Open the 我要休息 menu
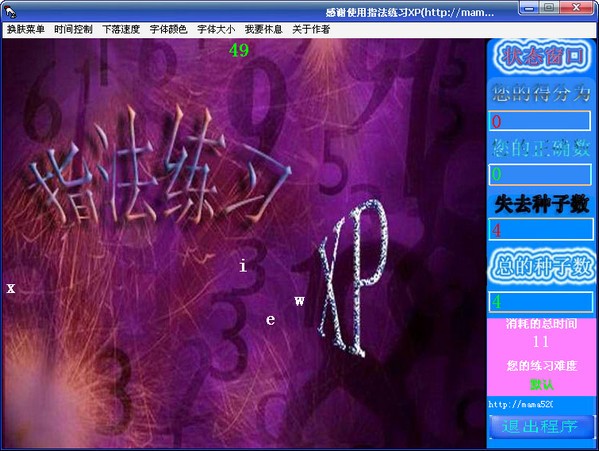This screenshot has height=451, width=599. click(x=264, y=29)
